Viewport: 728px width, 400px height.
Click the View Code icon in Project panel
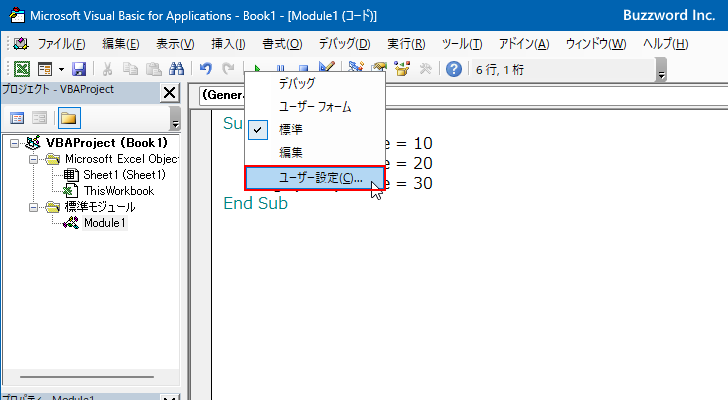pyautogui.click(x=17, y=118)
